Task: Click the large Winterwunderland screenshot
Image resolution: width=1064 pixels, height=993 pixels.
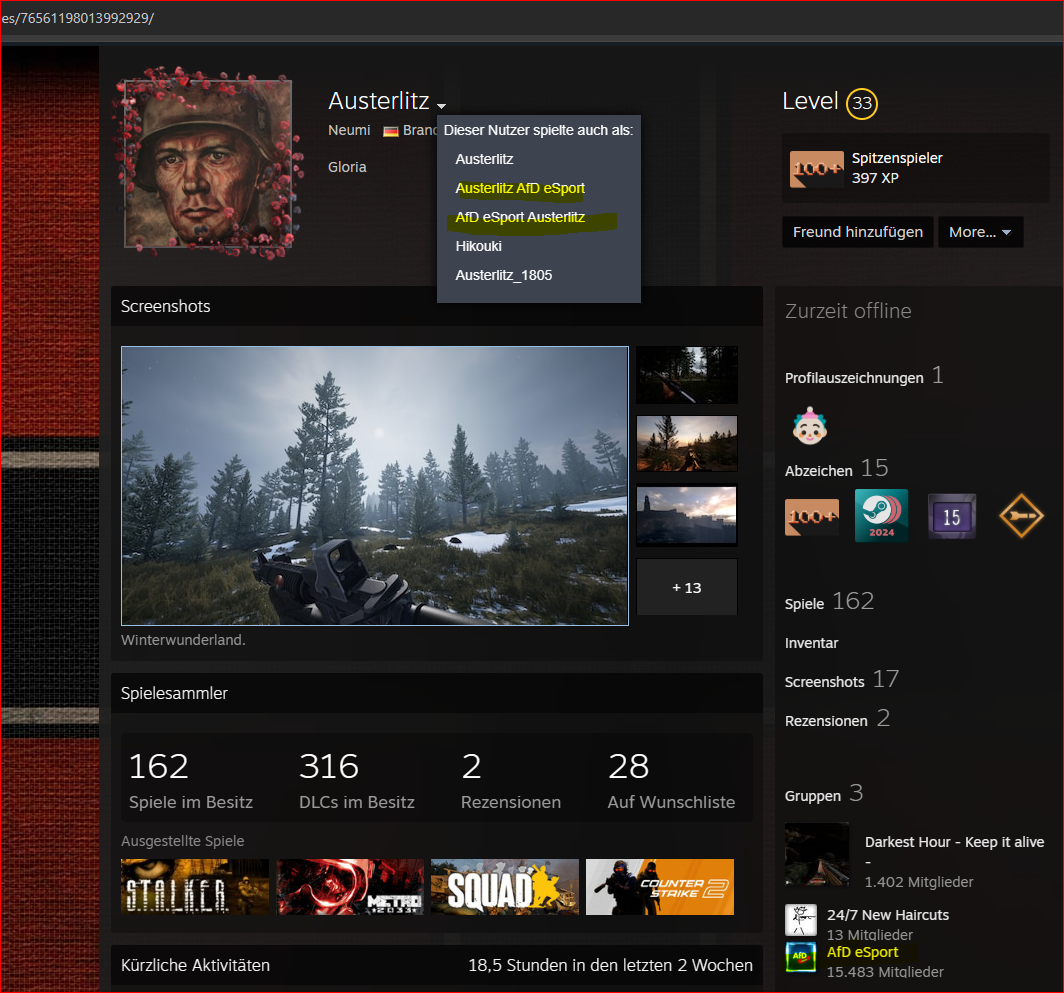Action: coord(374,485)
